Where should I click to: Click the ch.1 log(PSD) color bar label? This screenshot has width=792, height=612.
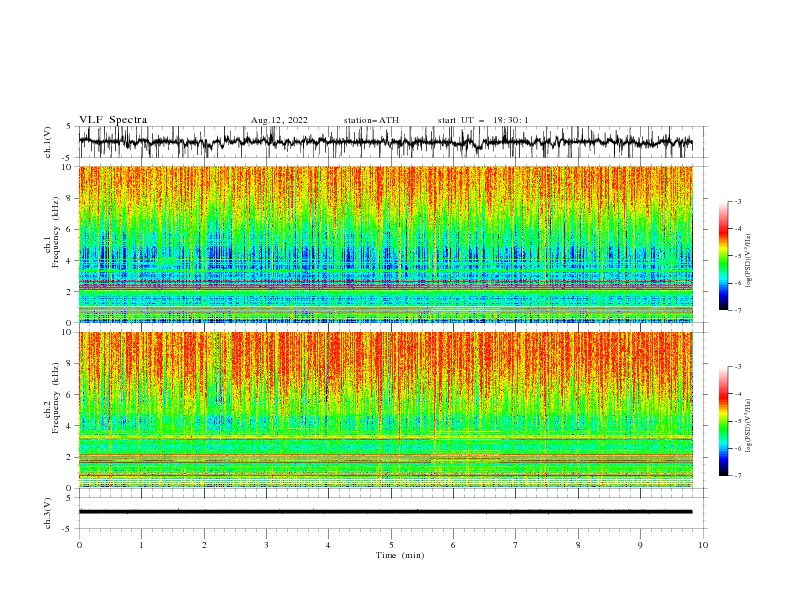[748, 261]
